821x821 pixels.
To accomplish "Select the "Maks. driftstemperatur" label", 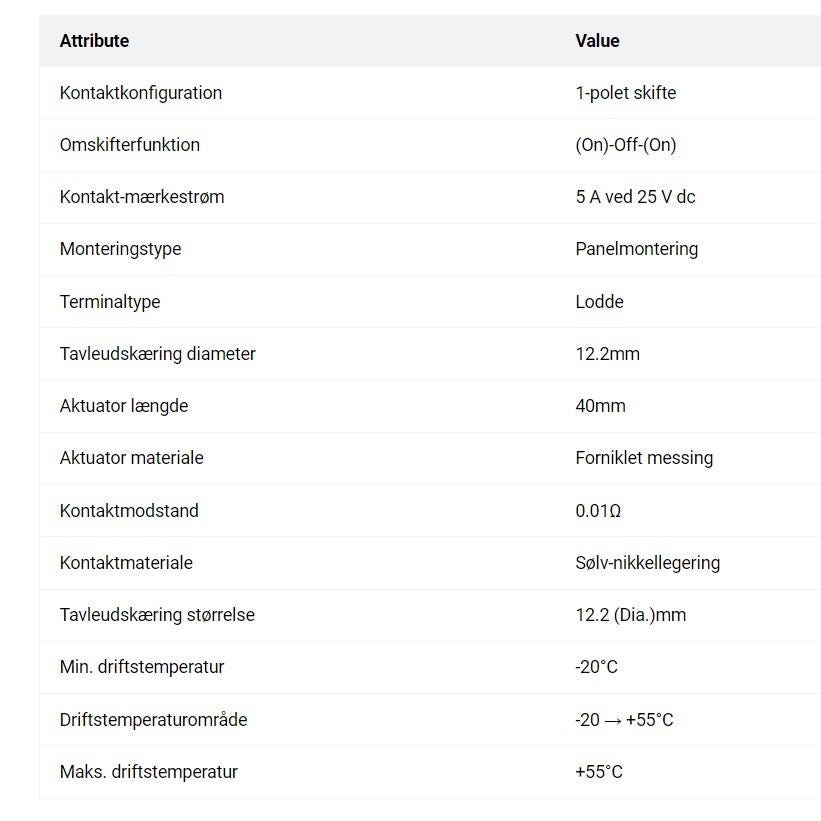I will click(149, 772).
